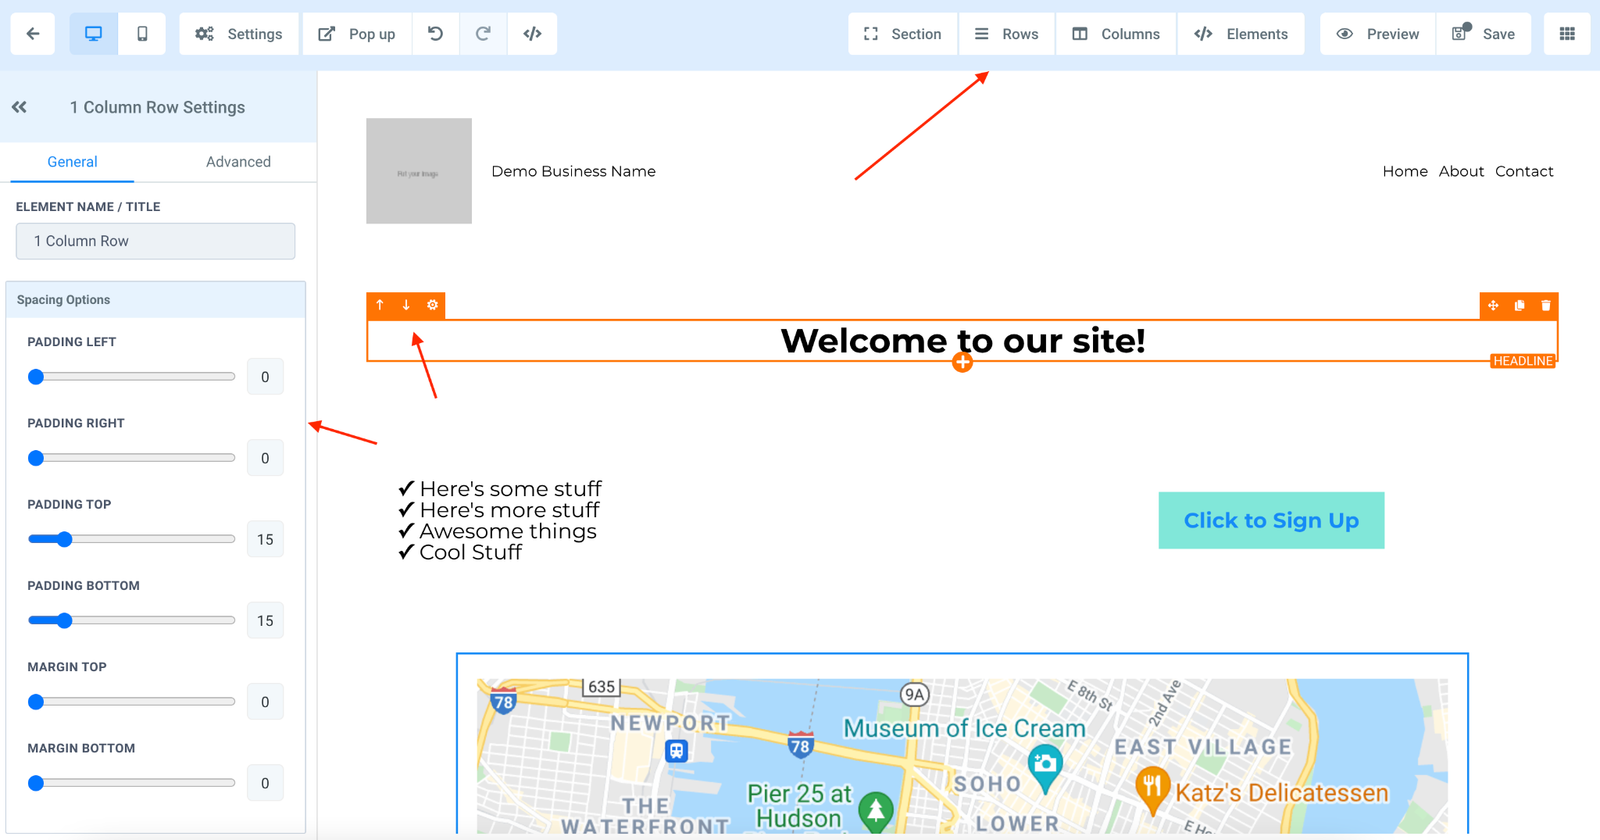This screenshot has height=840, width=1600.
Task: Delete the row with trash icon
Action: 1545,305
